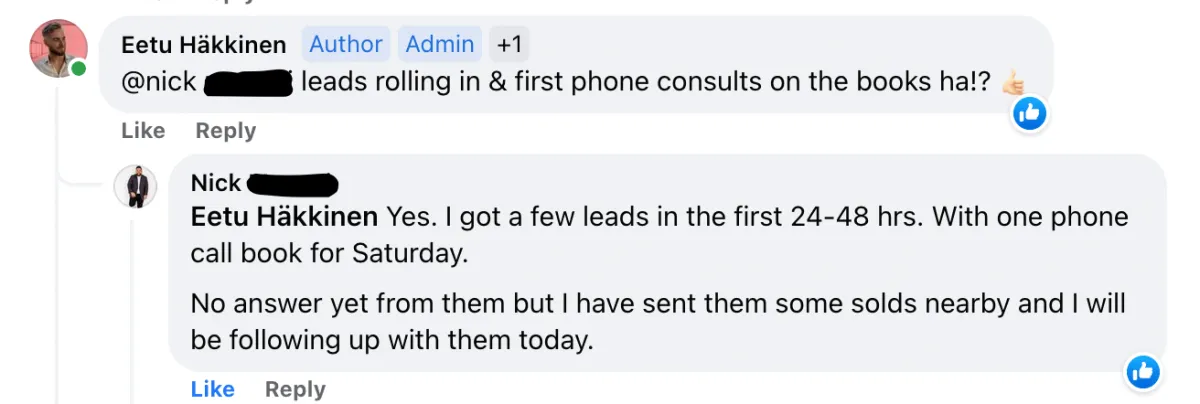
Task: Open Eetu Häkkinen's name in top comment
Action: click(x=203, y=45)
